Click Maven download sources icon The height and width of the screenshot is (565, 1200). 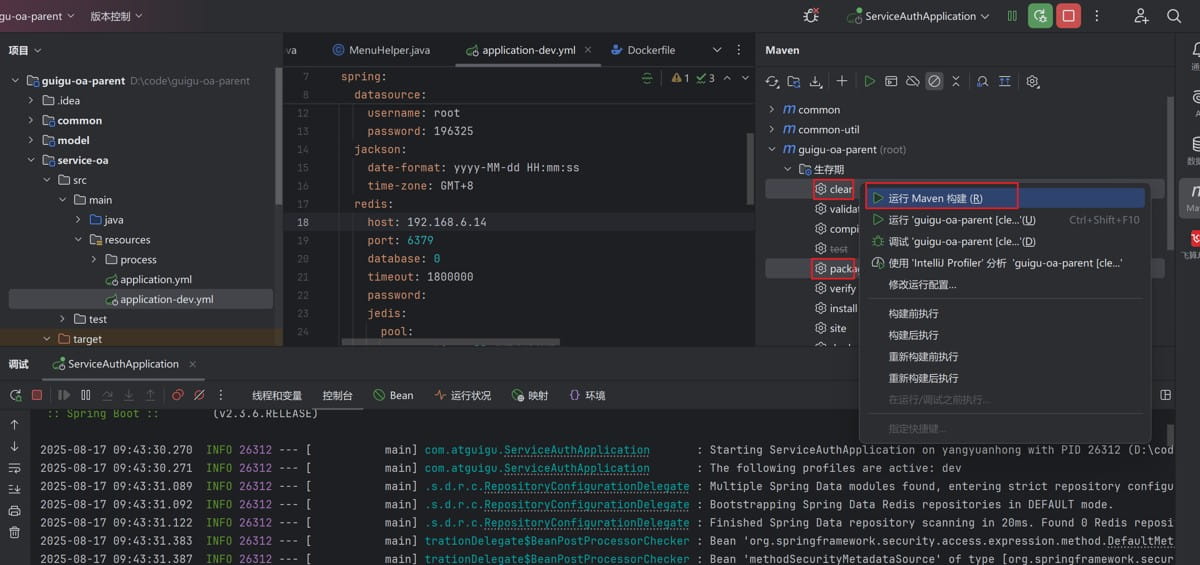[x=816, y=81]
